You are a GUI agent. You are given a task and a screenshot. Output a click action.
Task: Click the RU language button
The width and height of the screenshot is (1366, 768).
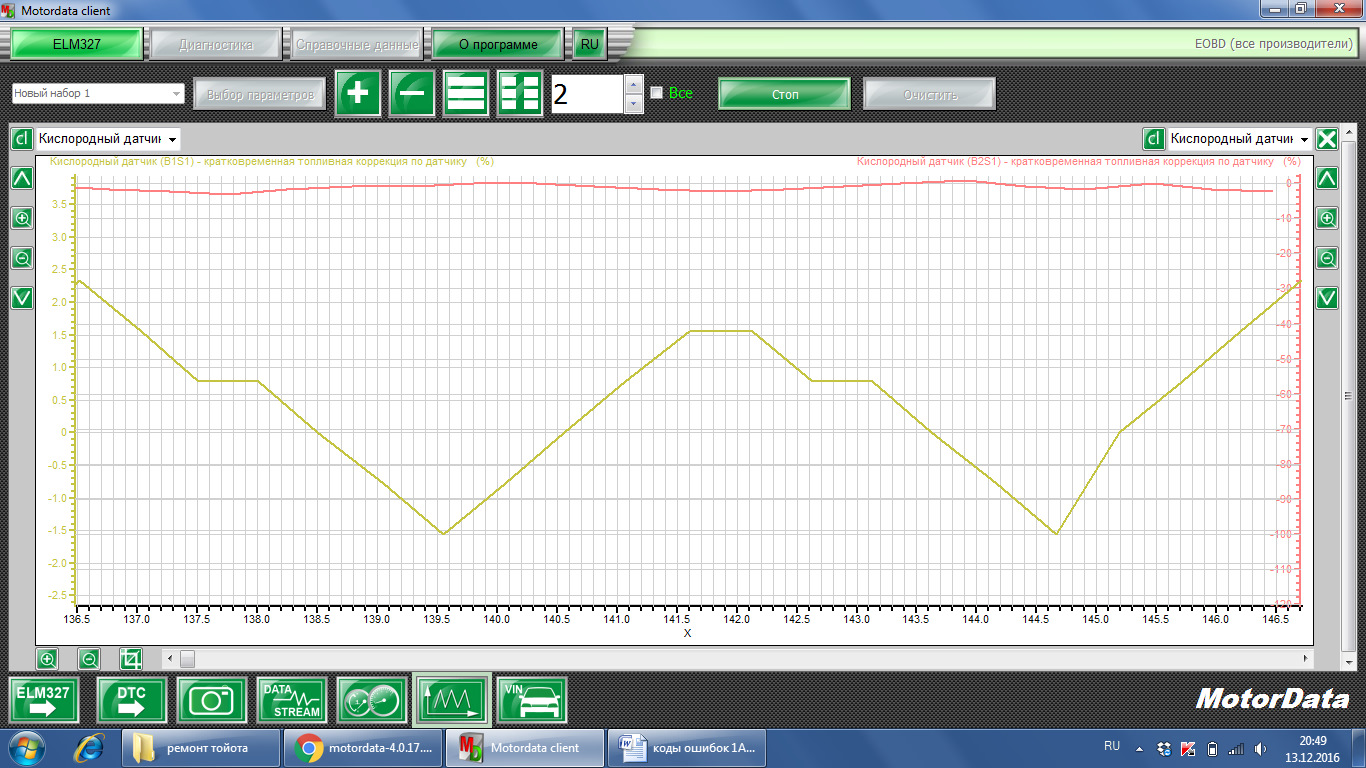pyautogui.click(x=590, y=44)
